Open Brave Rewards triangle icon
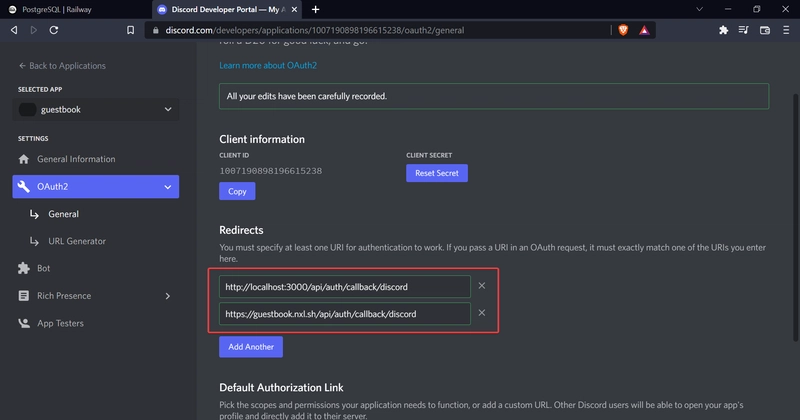Viewport: 800px width, 420px height. [x=644, y=30]
